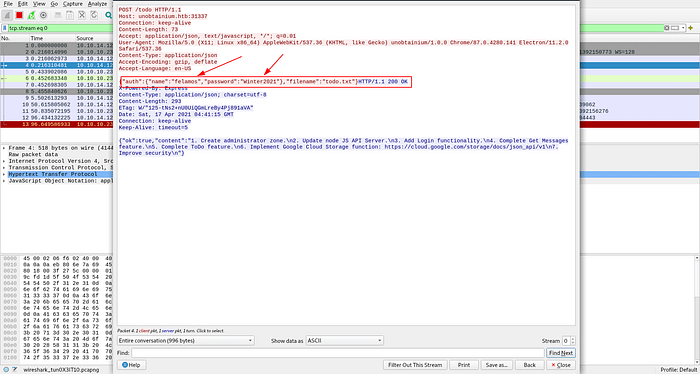The image size is (700, 374).
Task: Expand Internet Protocol Version 4 row
Action: (4, 161)
